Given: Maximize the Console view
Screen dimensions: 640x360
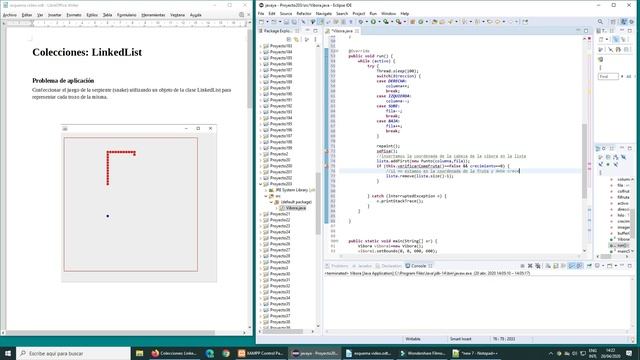Looking at the screenshot, I should 630,266.
